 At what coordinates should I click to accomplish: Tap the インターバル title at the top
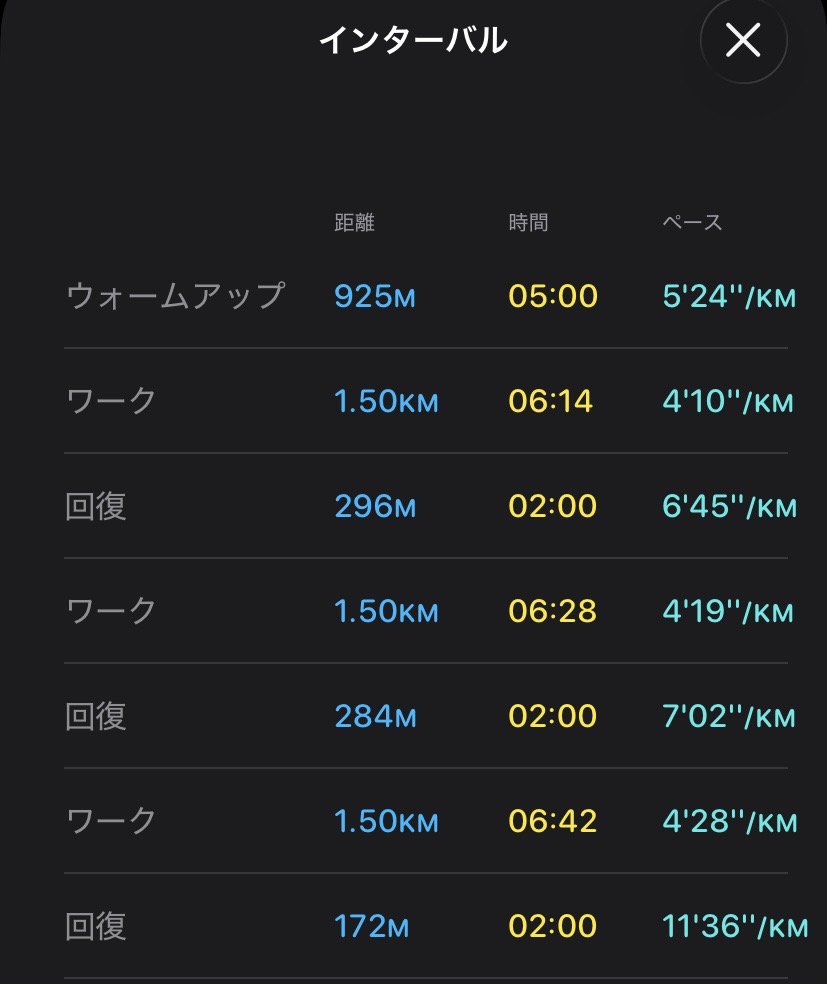(x=413, y=41)
